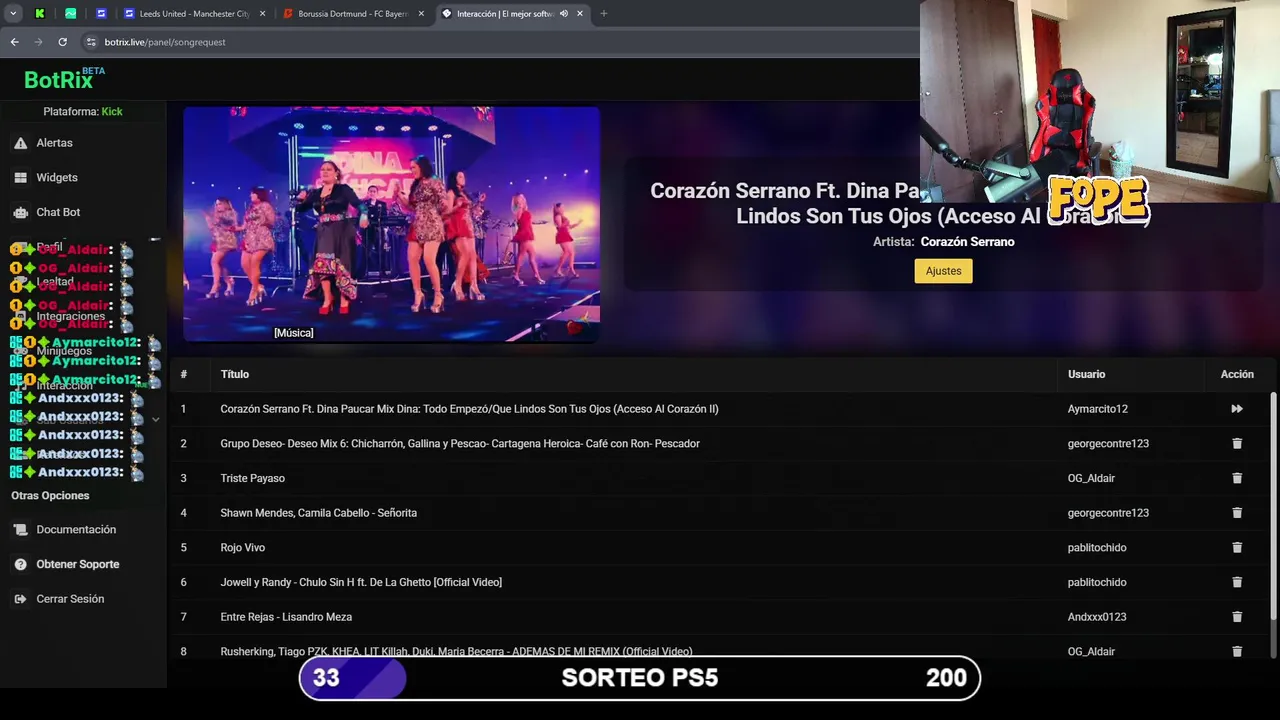This screenshot has width=1280, height=720.
Task: Expand the sidebar submenu chevron
Action: coord(155,420)
